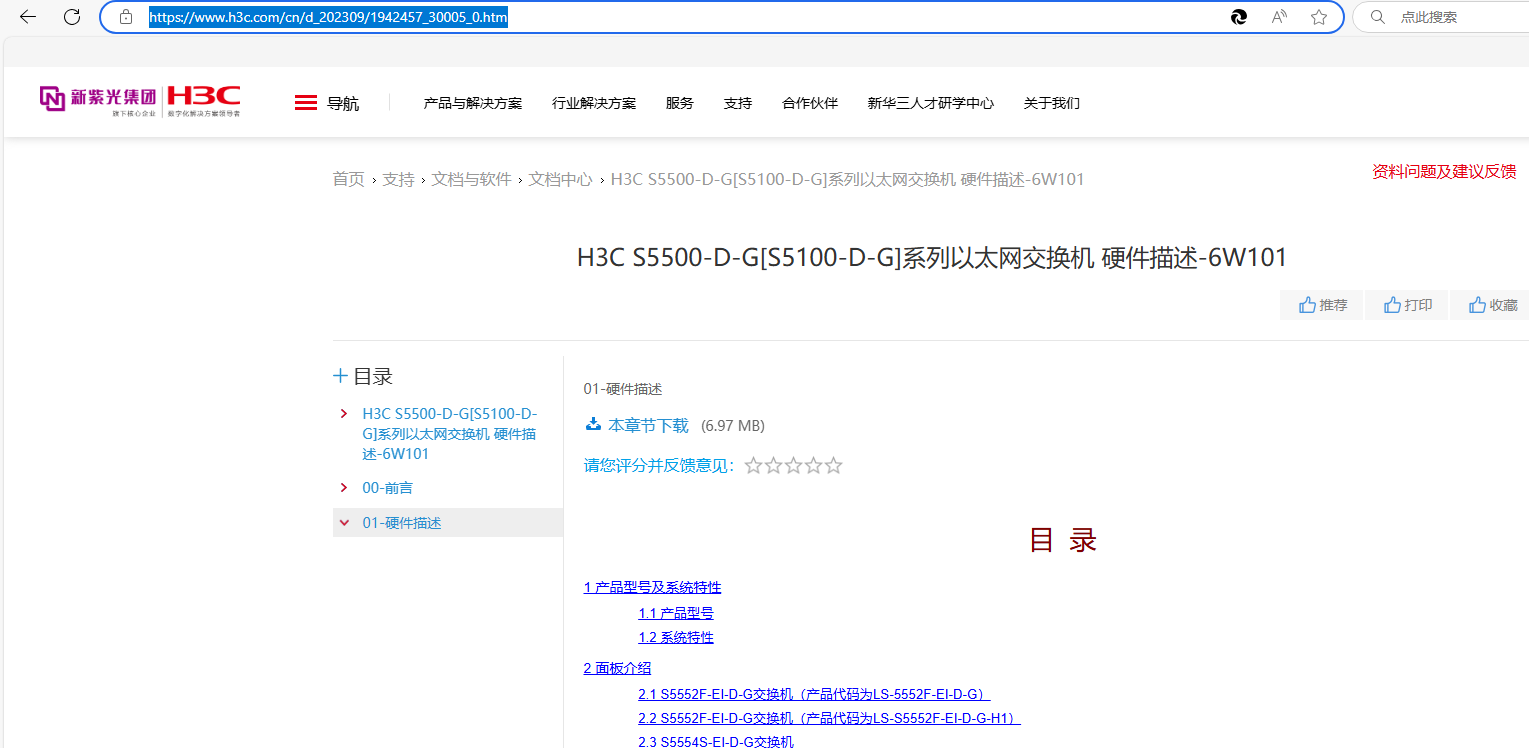Rate the document five stars

click(834, 466)
